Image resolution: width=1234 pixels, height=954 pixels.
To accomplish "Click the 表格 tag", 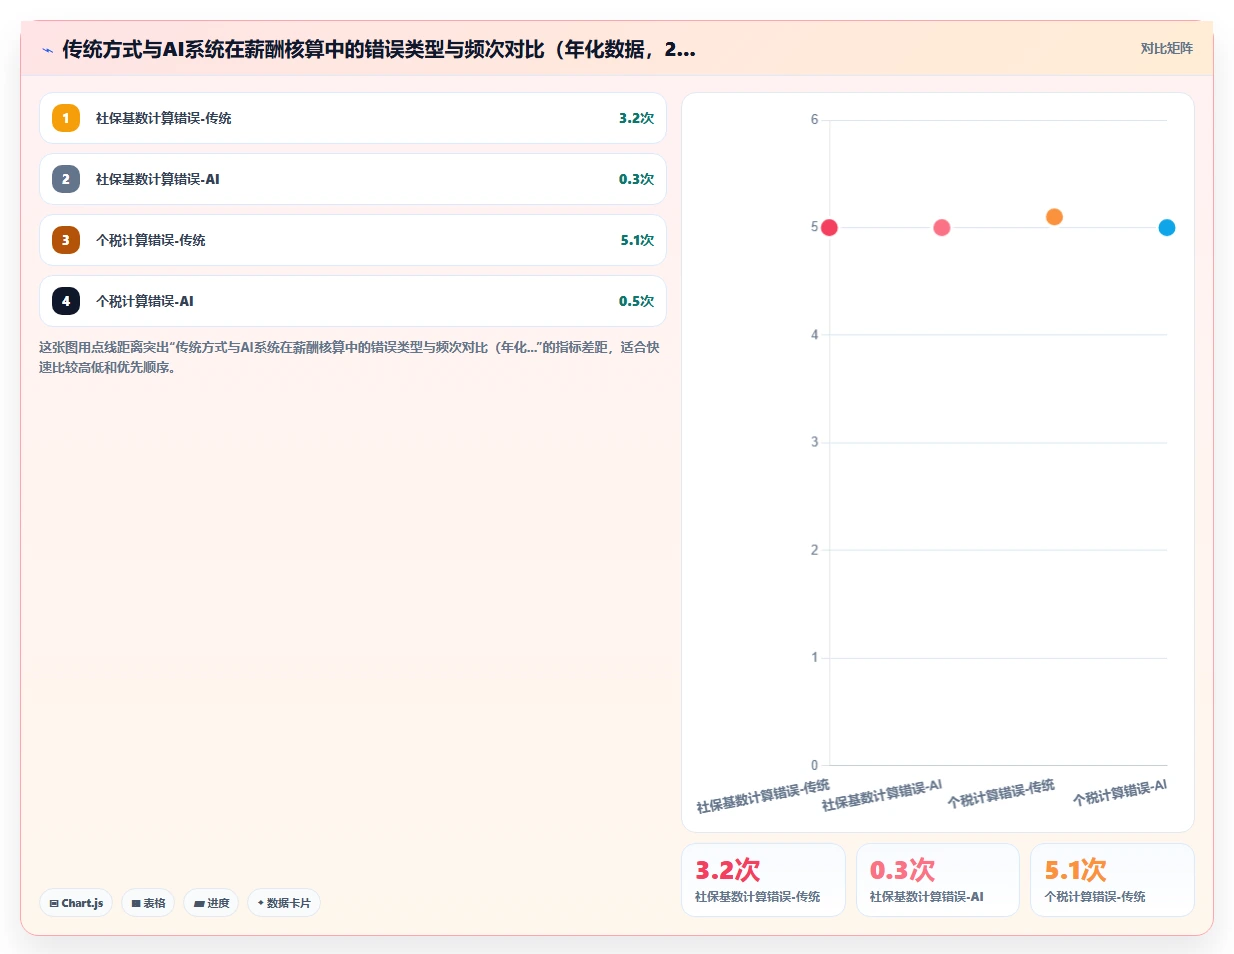I will pos(148,903).
